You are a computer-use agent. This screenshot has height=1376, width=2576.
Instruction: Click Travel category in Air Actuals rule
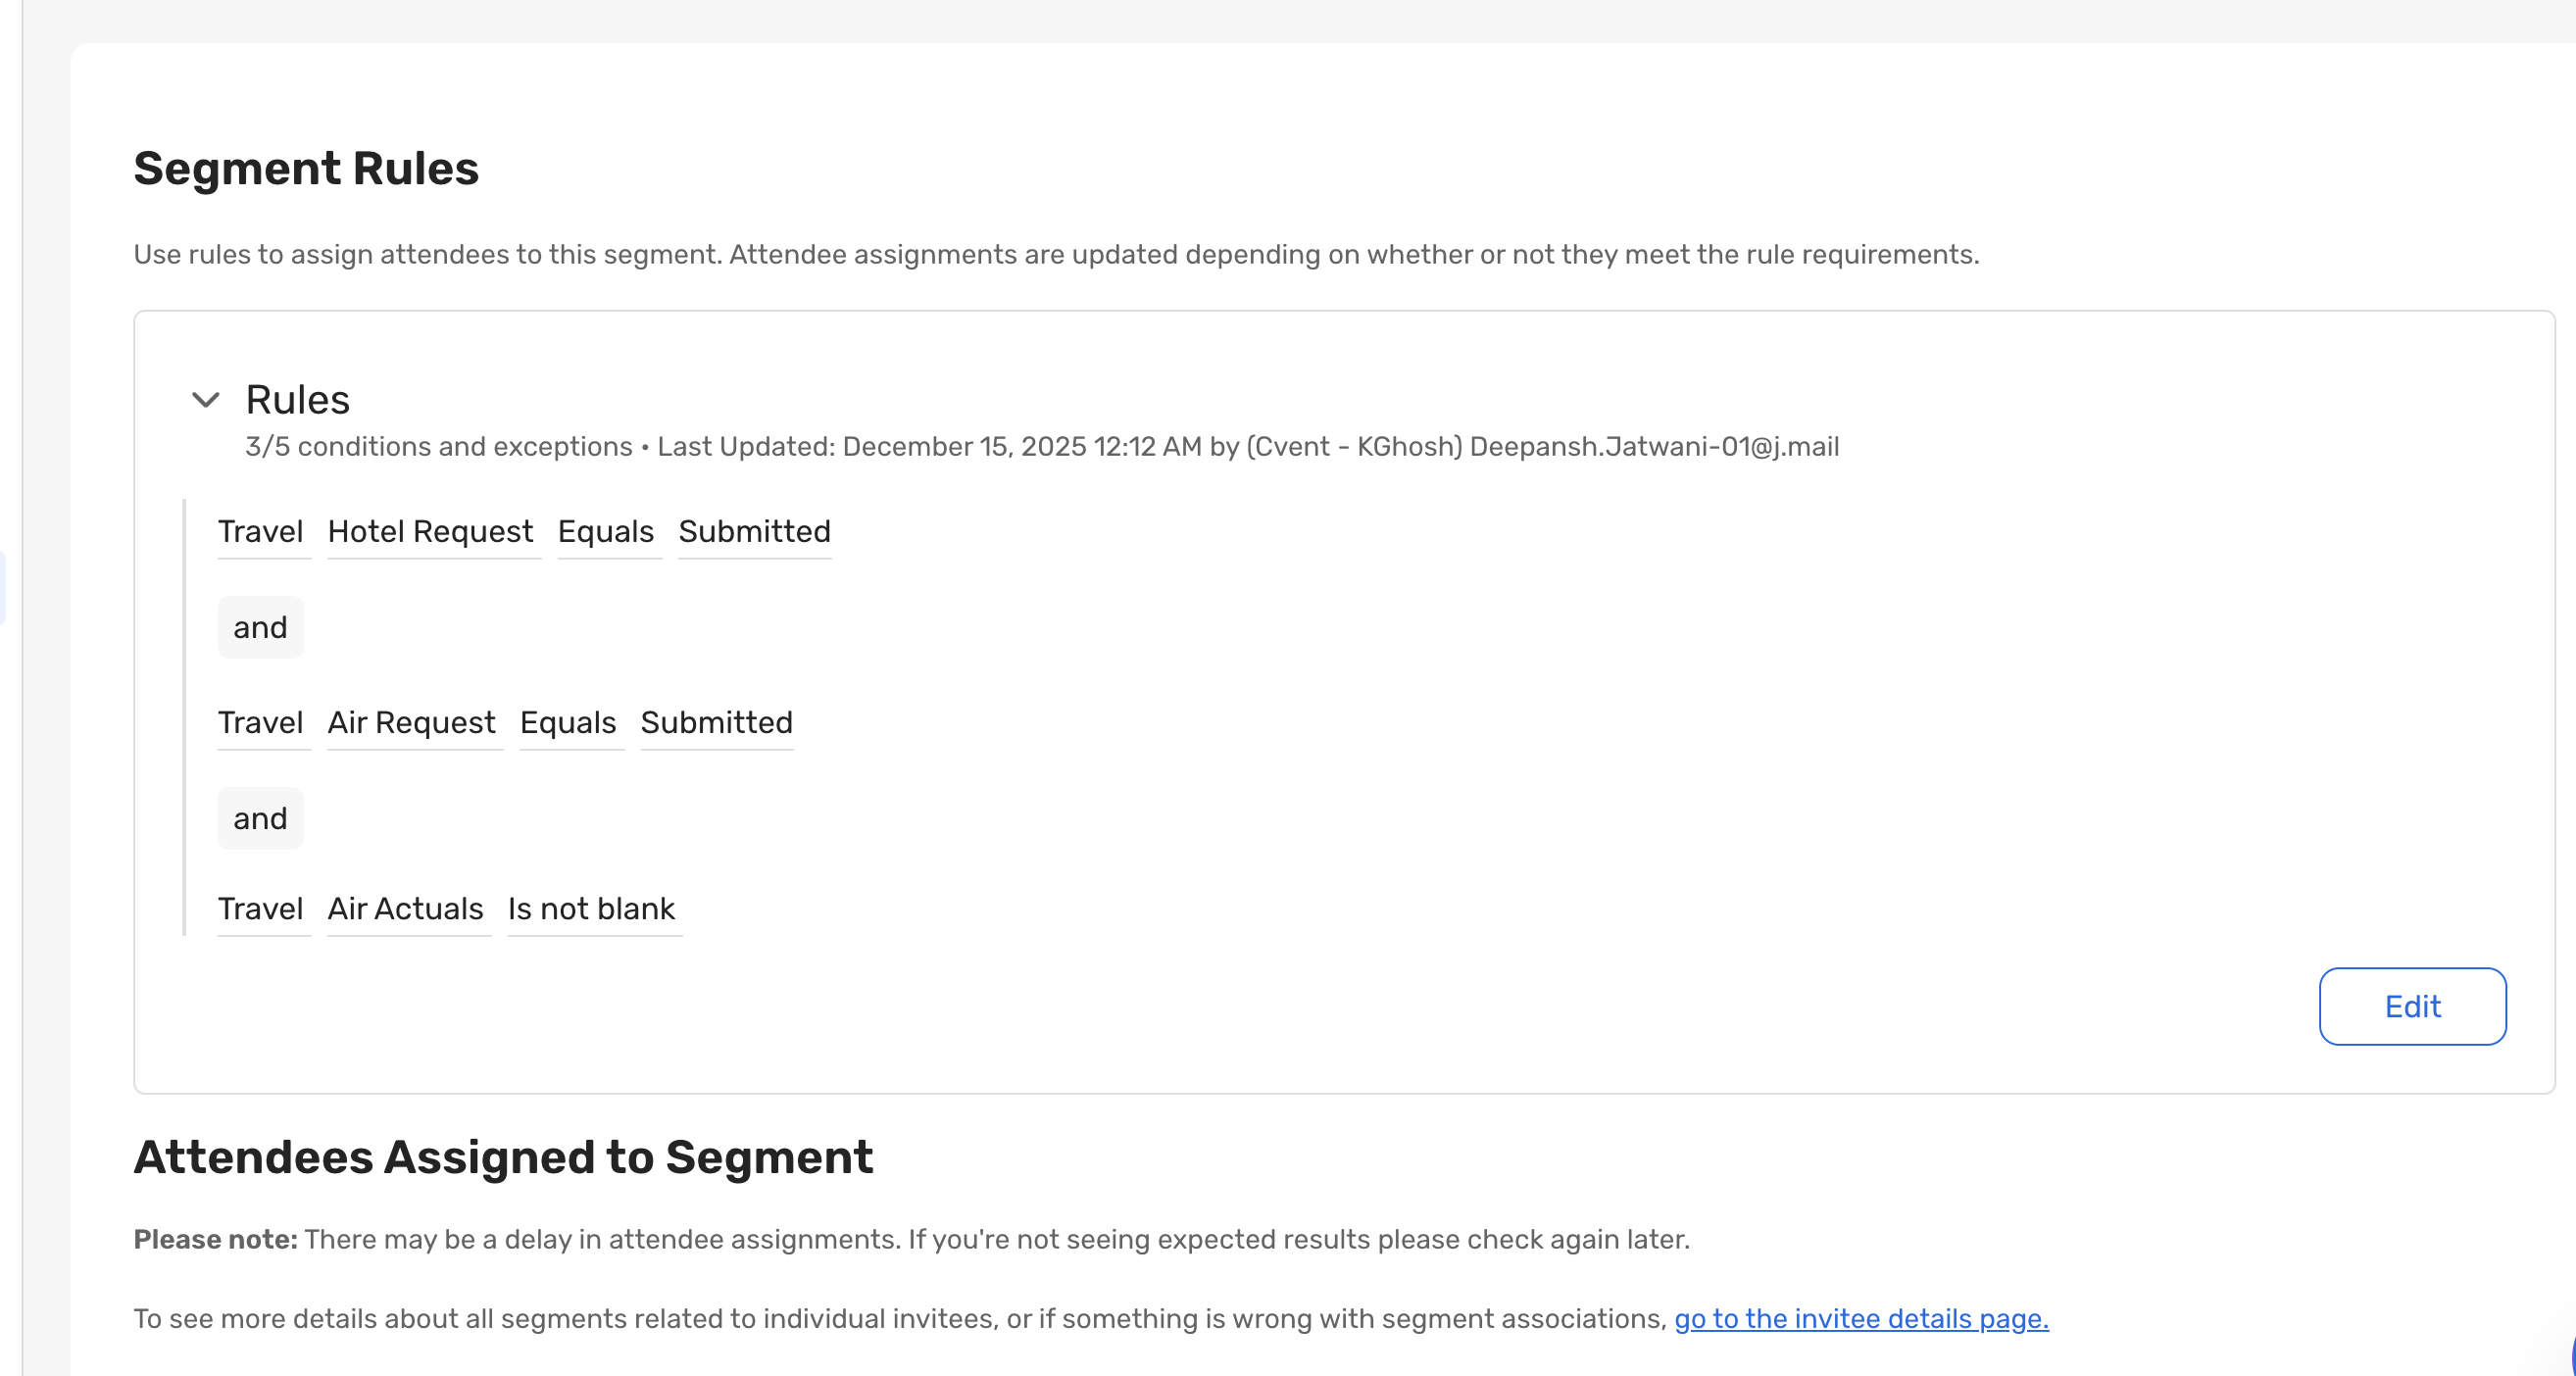pos(260,908)
